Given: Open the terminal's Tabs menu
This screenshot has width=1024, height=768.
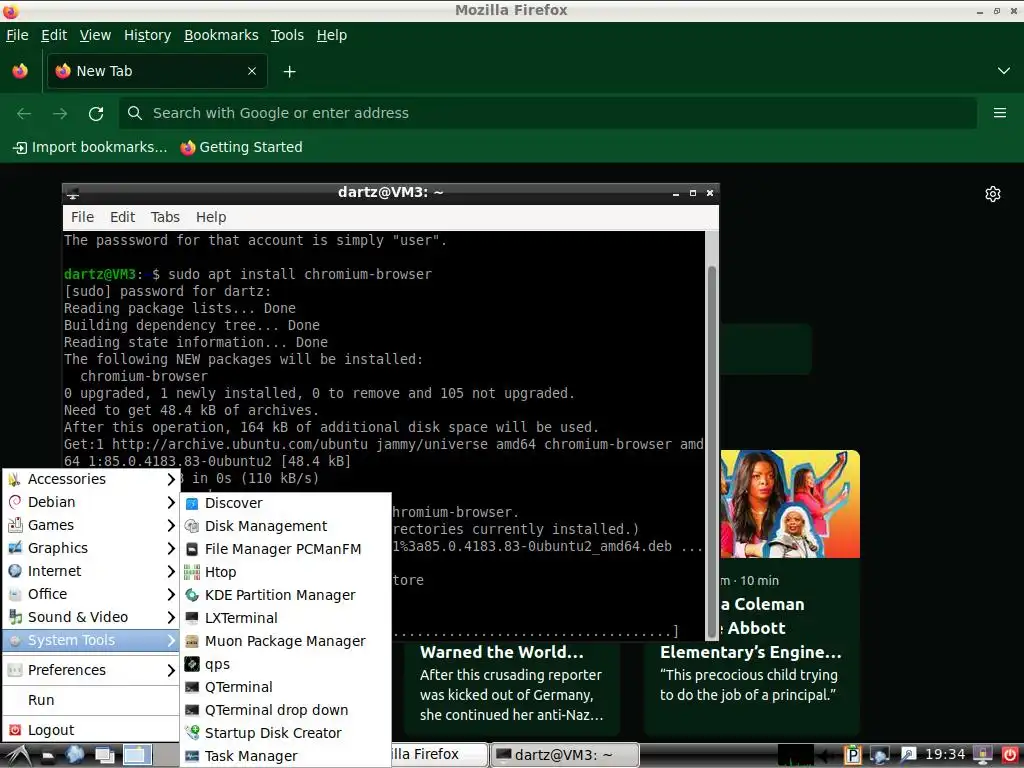Looking at the screenshot, I should 165,217.
